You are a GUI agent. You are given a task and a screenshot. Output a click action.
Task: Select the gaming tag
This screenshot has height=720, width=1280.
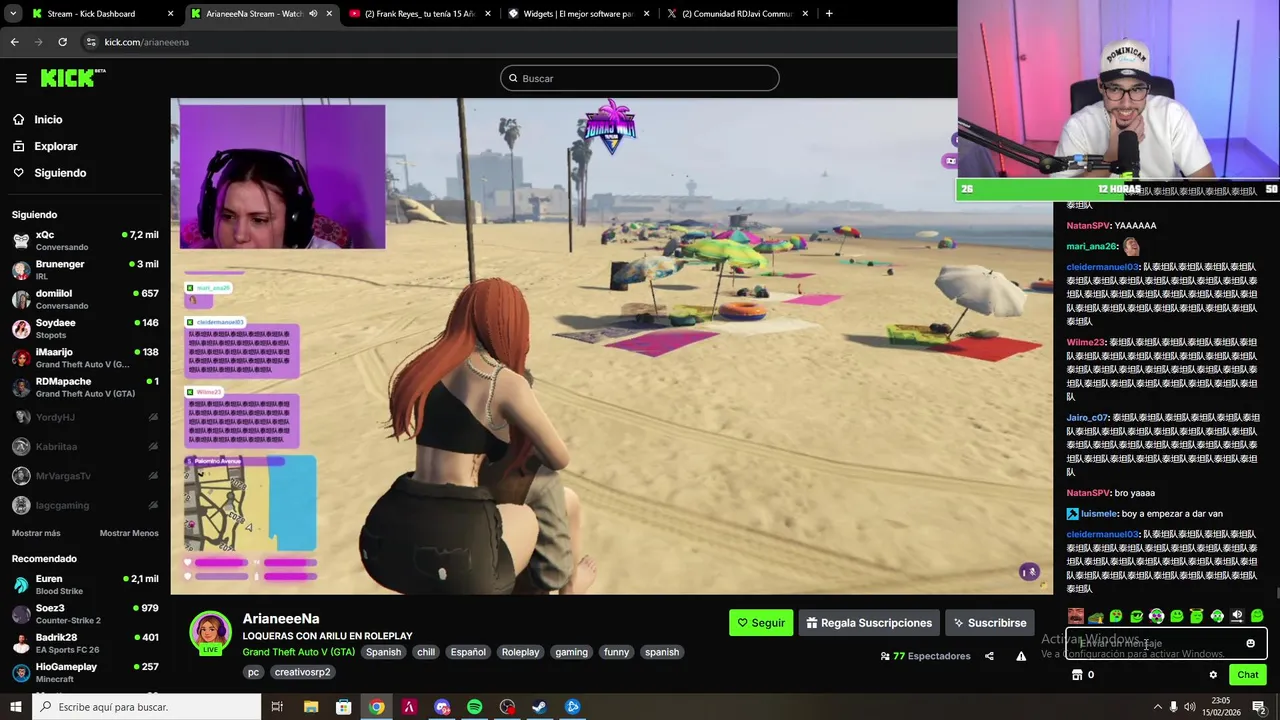(x=571, y=652)
